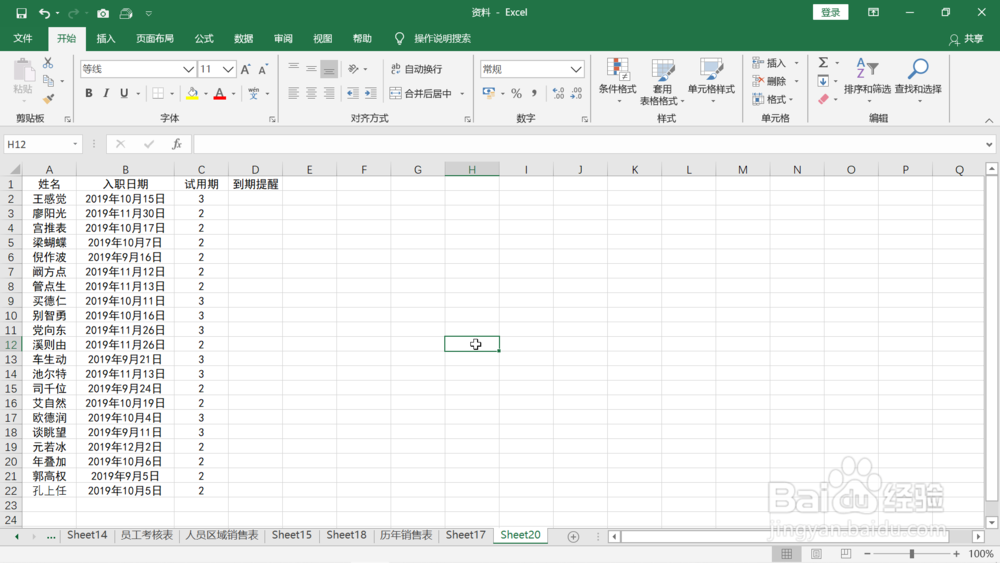Open Find and Select magnifier menu
The image size is (1000, 563).
point(918,81)
